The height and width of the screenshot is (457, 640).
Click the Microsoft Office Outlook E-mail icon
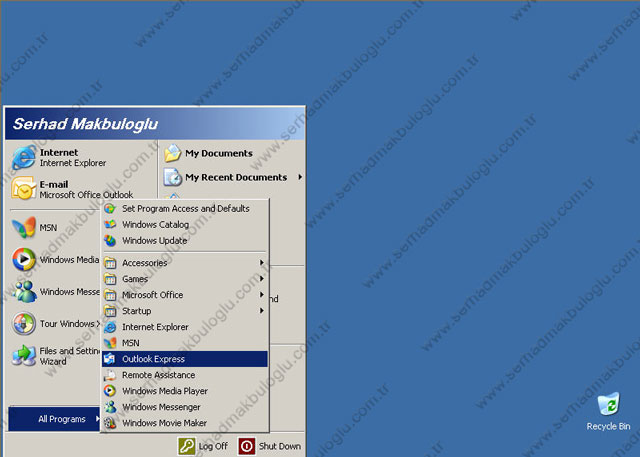tap(24, 189)
